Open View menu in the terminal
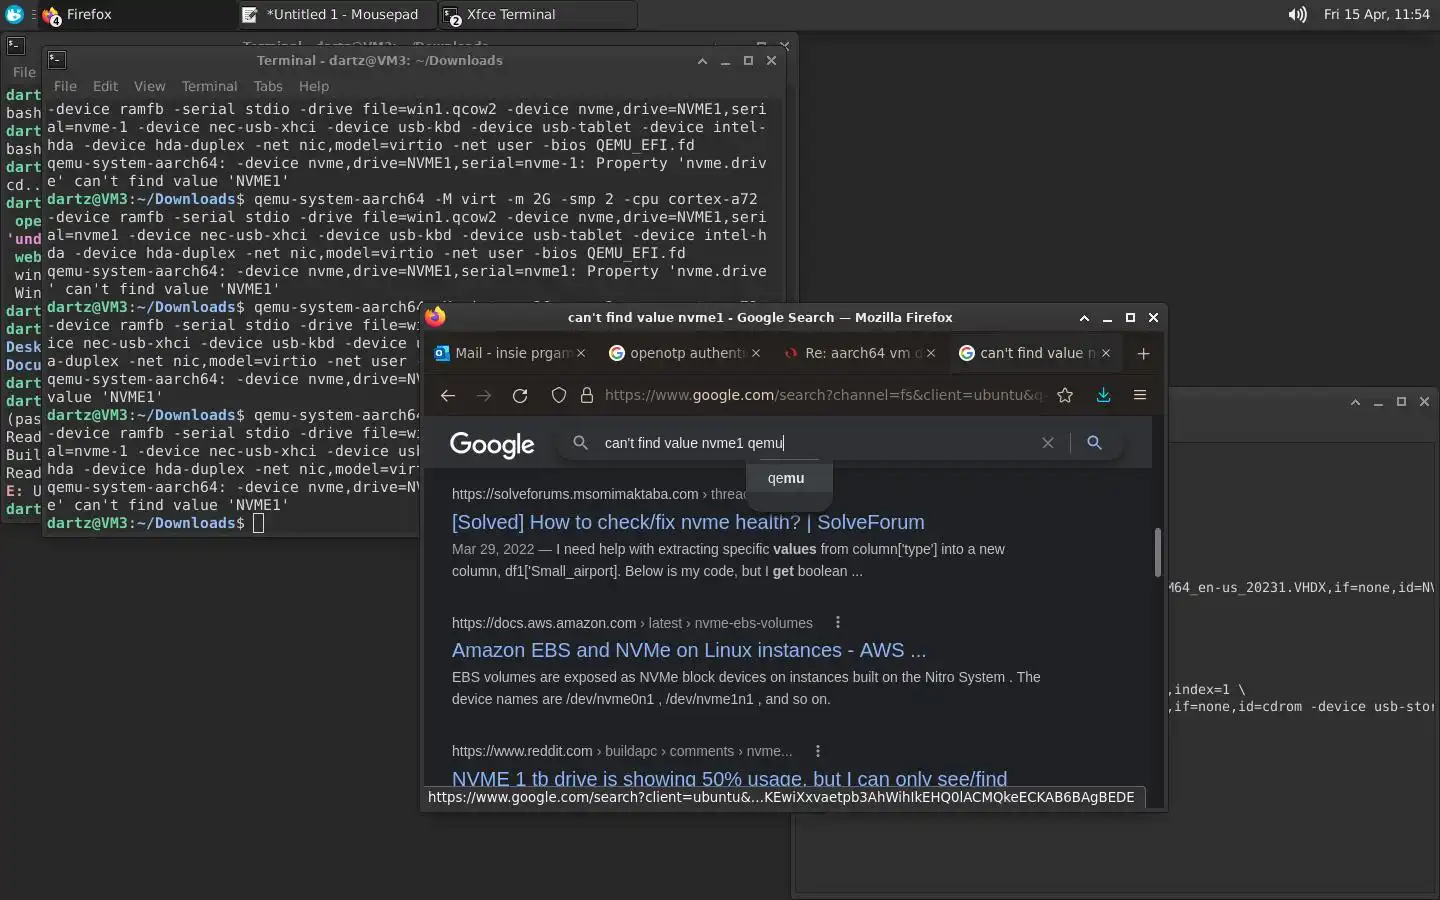1440x900 pixels. pos(149,86)
